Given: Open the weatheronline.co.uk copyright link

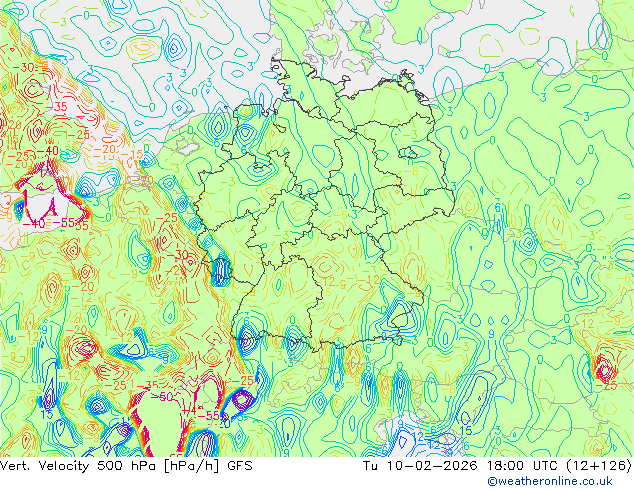Looking at the screenshot, I should point(550,481).
